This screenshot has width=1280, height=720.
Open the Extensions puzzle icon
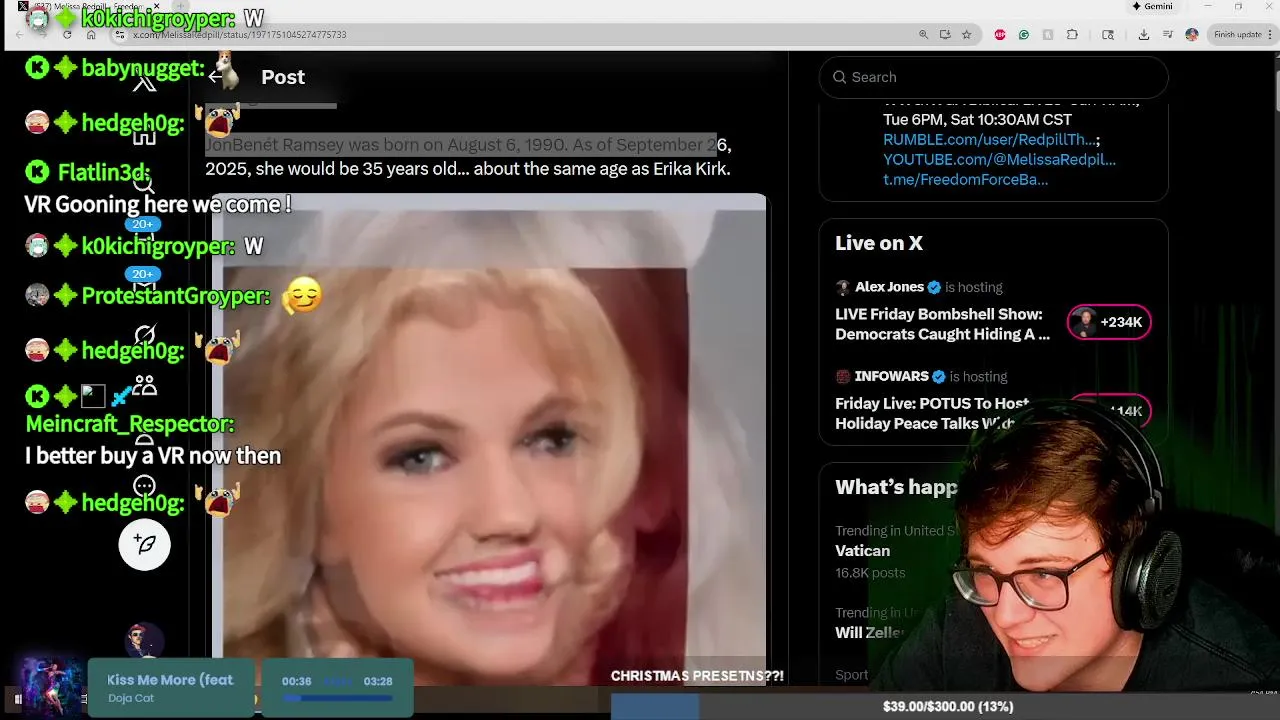click(1072, 34)
